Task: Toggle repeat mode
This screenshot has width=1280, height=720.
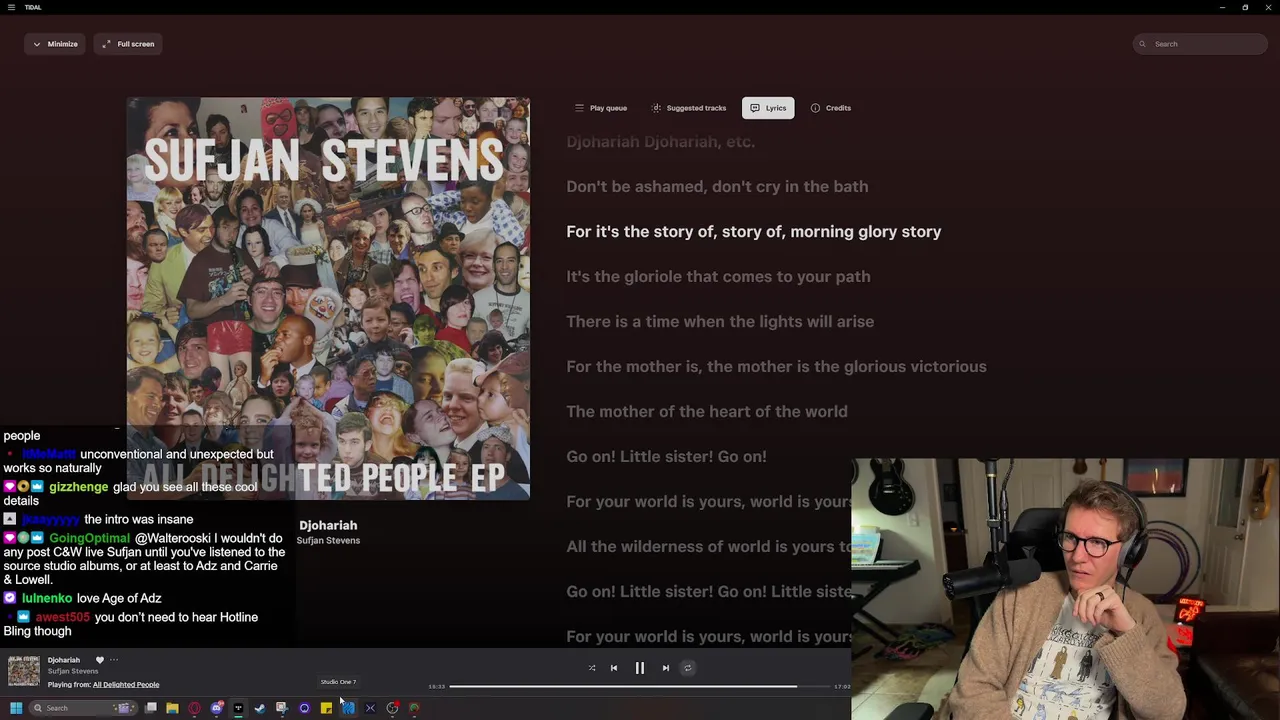Action: coord(688,668)
